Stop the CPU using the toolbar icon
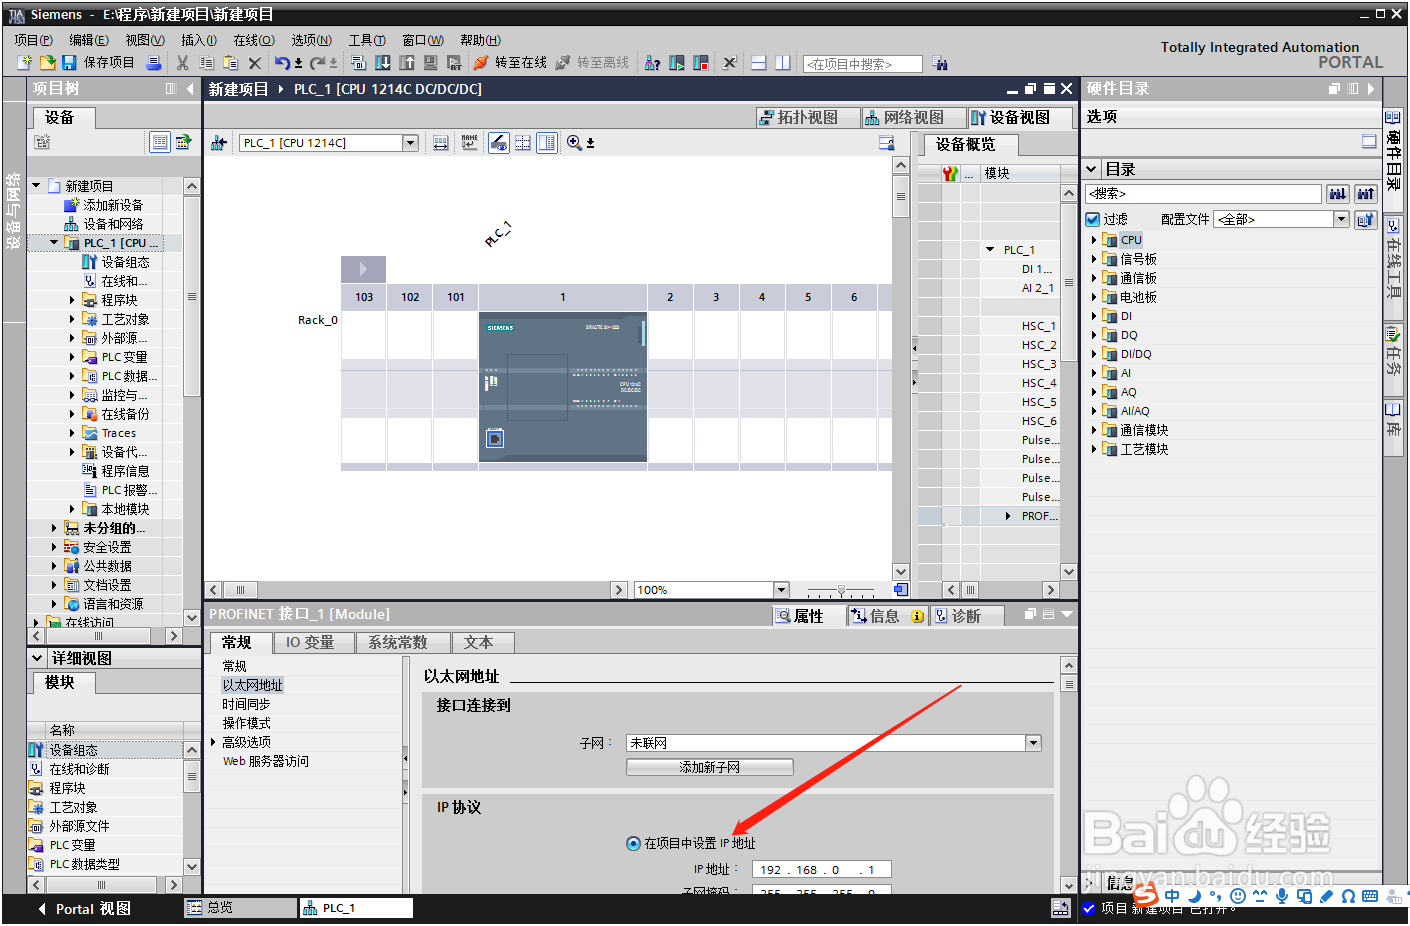The image size is (1410, 926). pyautogui.click(x=701, y=63)
